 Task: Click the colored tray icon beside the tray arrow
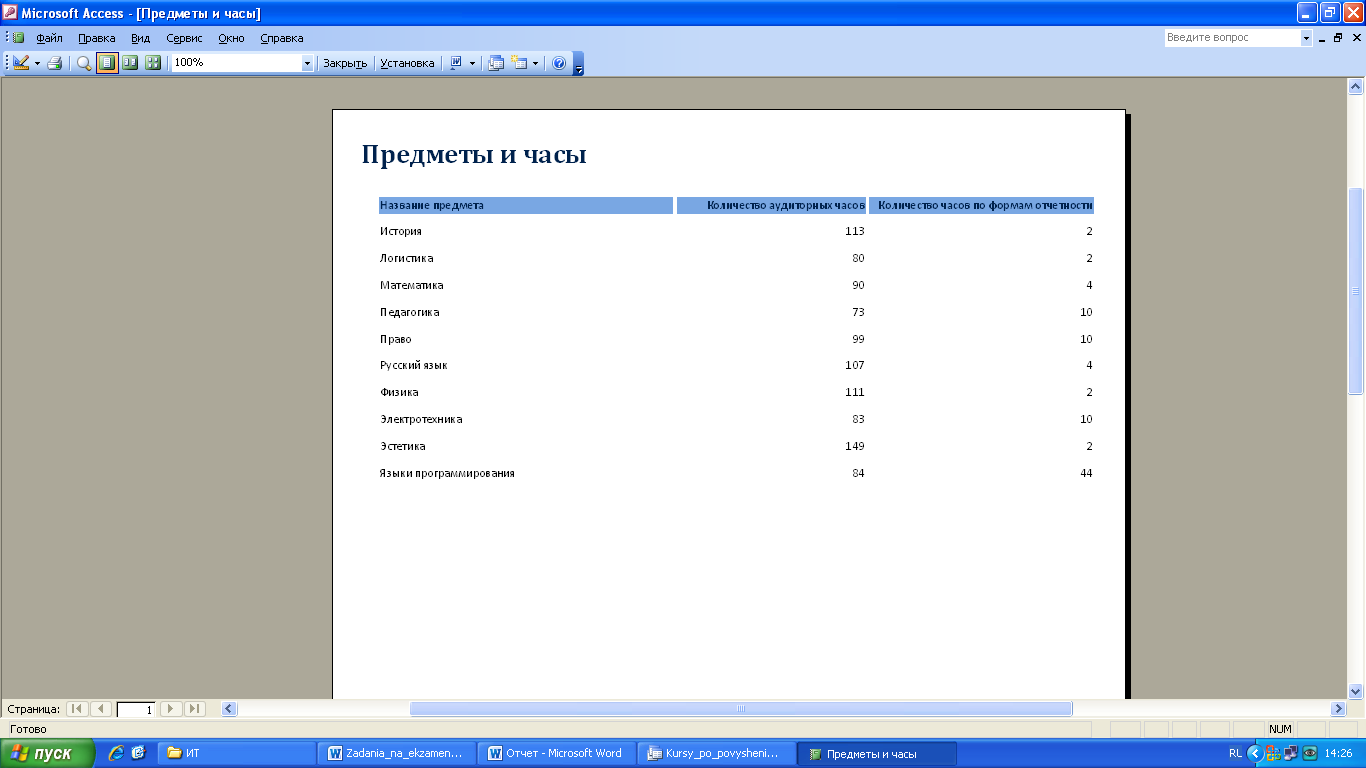(1272, 754)
